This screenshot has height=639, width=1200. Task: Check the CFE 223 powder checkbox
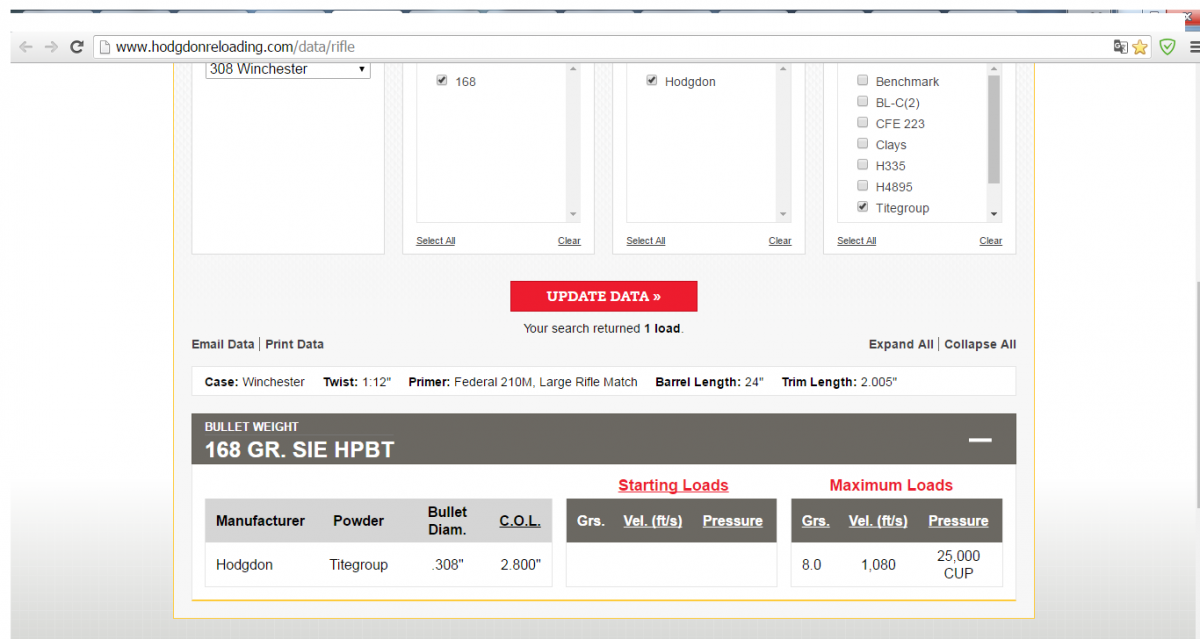click(863, 123)
